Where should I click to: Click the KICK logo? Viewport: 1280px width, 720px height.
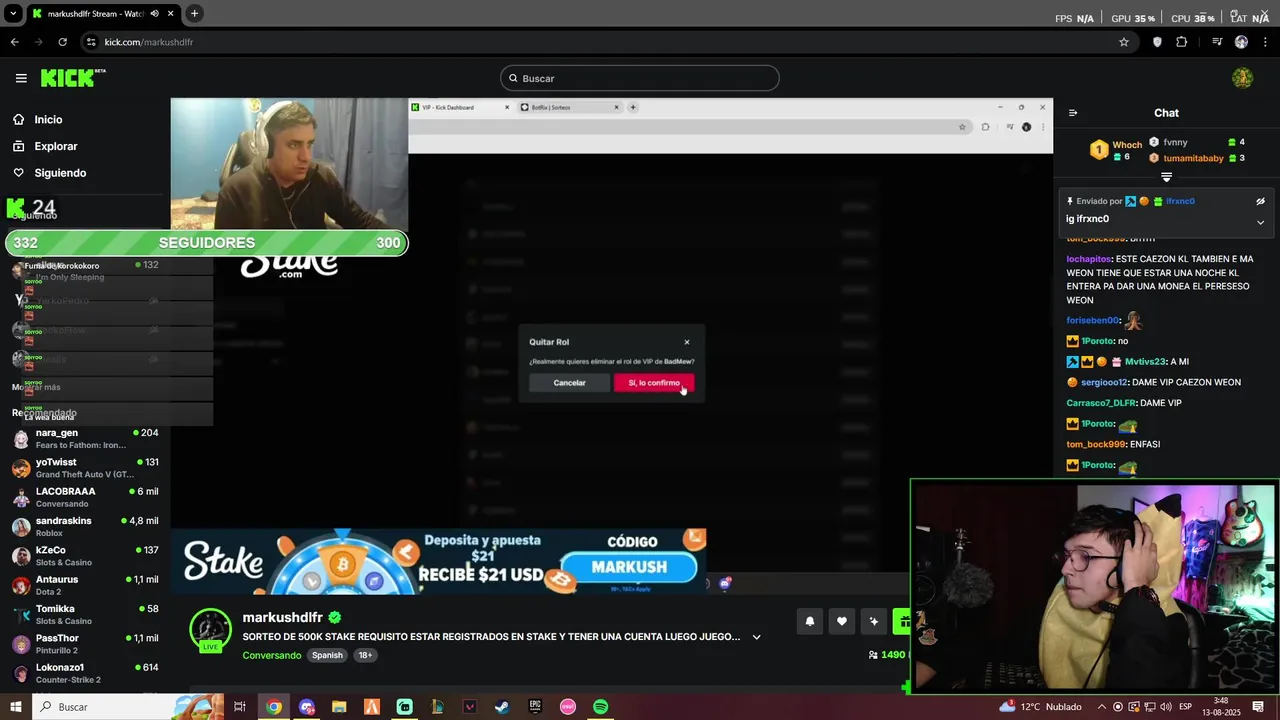point(73,78)
